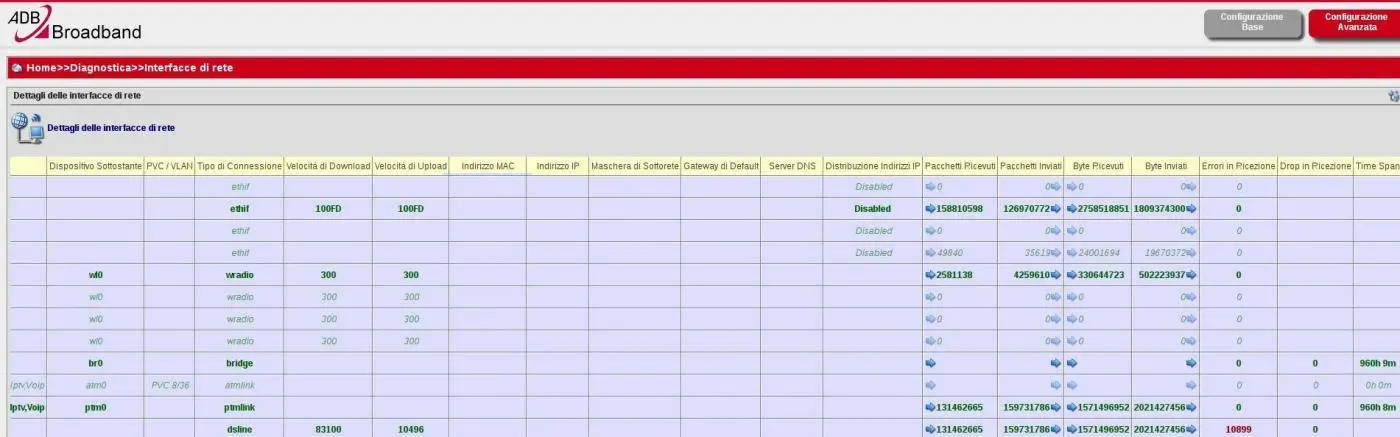Screen dimensions: 1400x437
Task: Click the blue arrow next to 4259610
Action: pyautogui.click(x=1055, y=275)
